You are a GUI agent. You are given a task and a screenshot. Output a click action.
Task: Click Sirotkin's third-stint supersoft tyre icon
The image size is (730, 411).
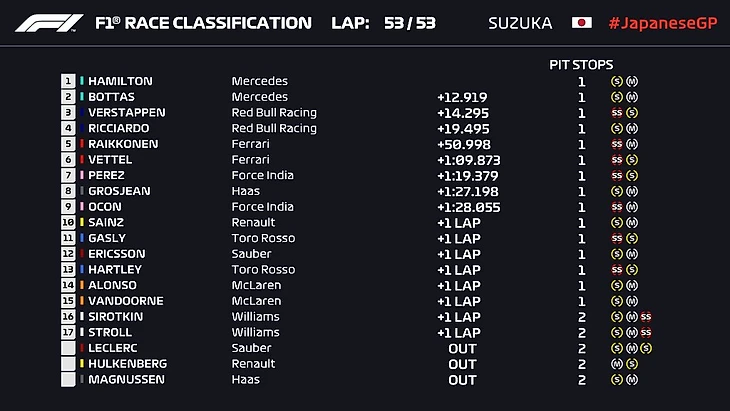(x=647, y=317)
